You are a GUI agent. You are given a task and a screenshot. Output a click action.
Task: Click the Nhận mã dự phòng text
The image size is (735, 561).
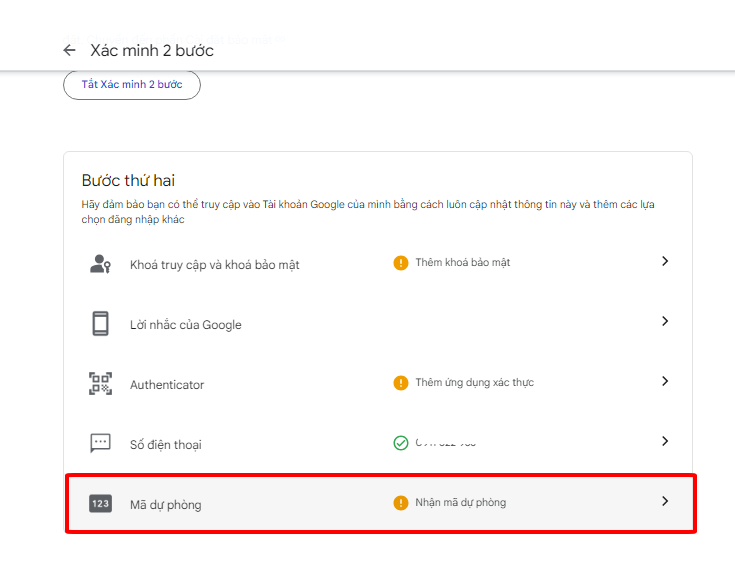point(460,503)
